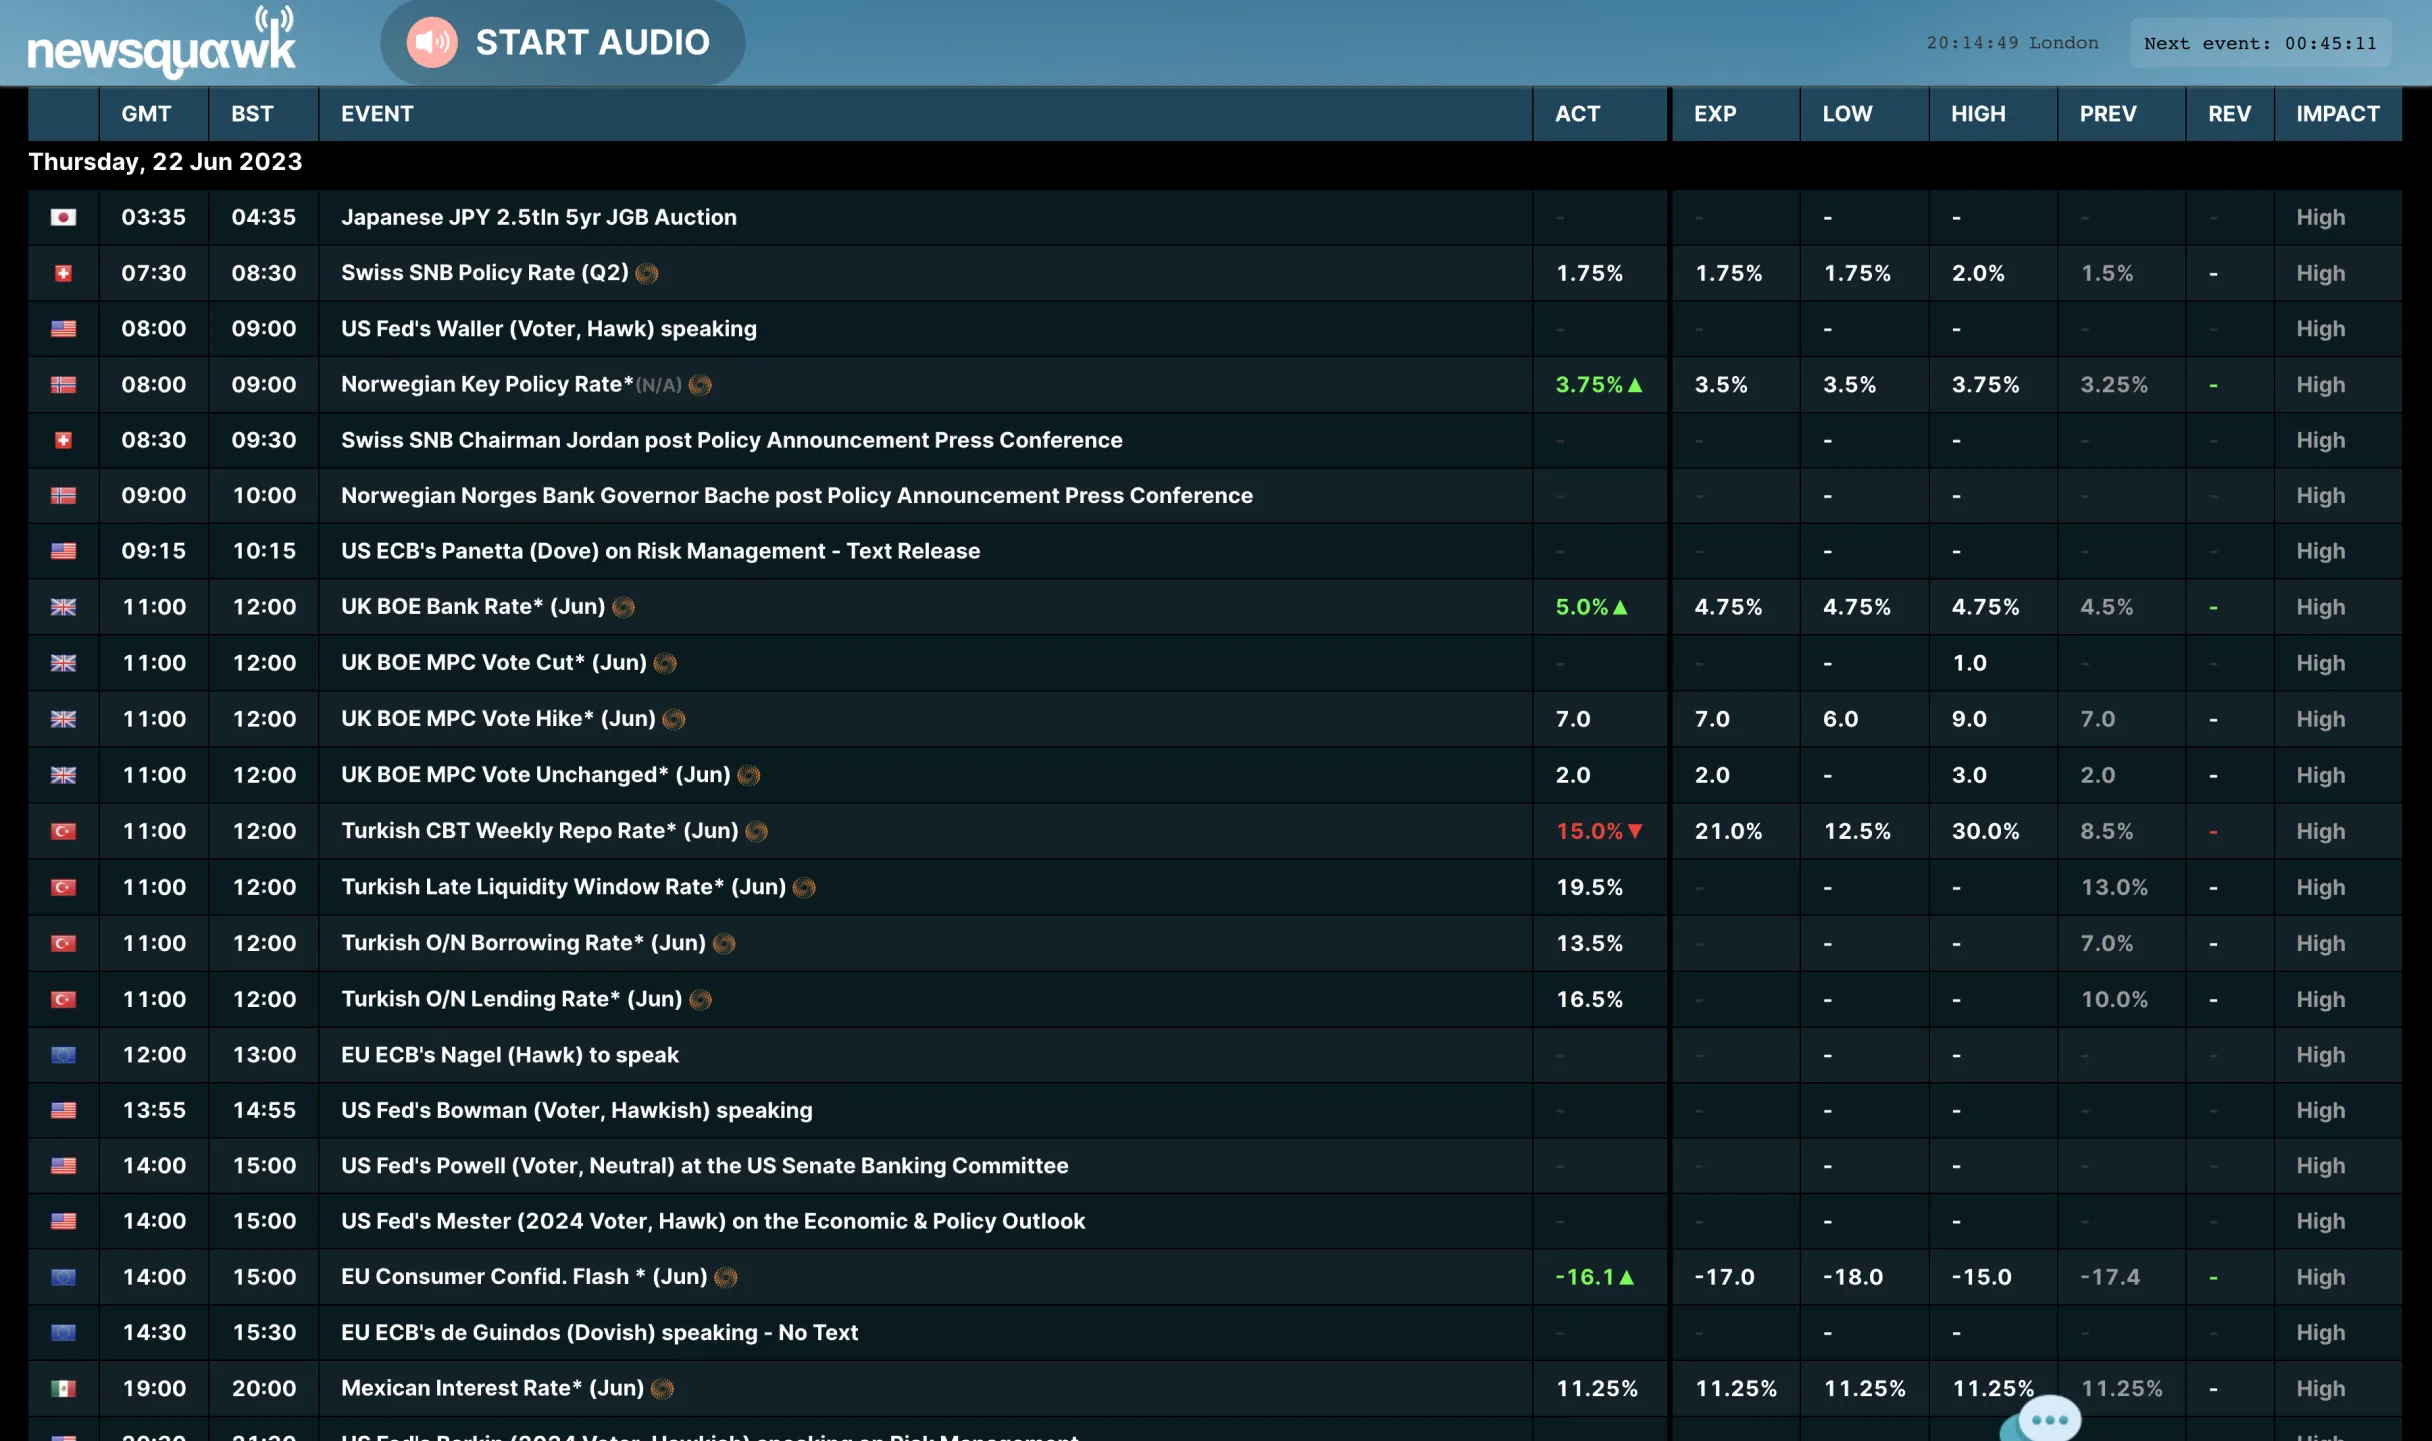Click the ACT column header
Screen dimensions: 2432x1441
1577,114
